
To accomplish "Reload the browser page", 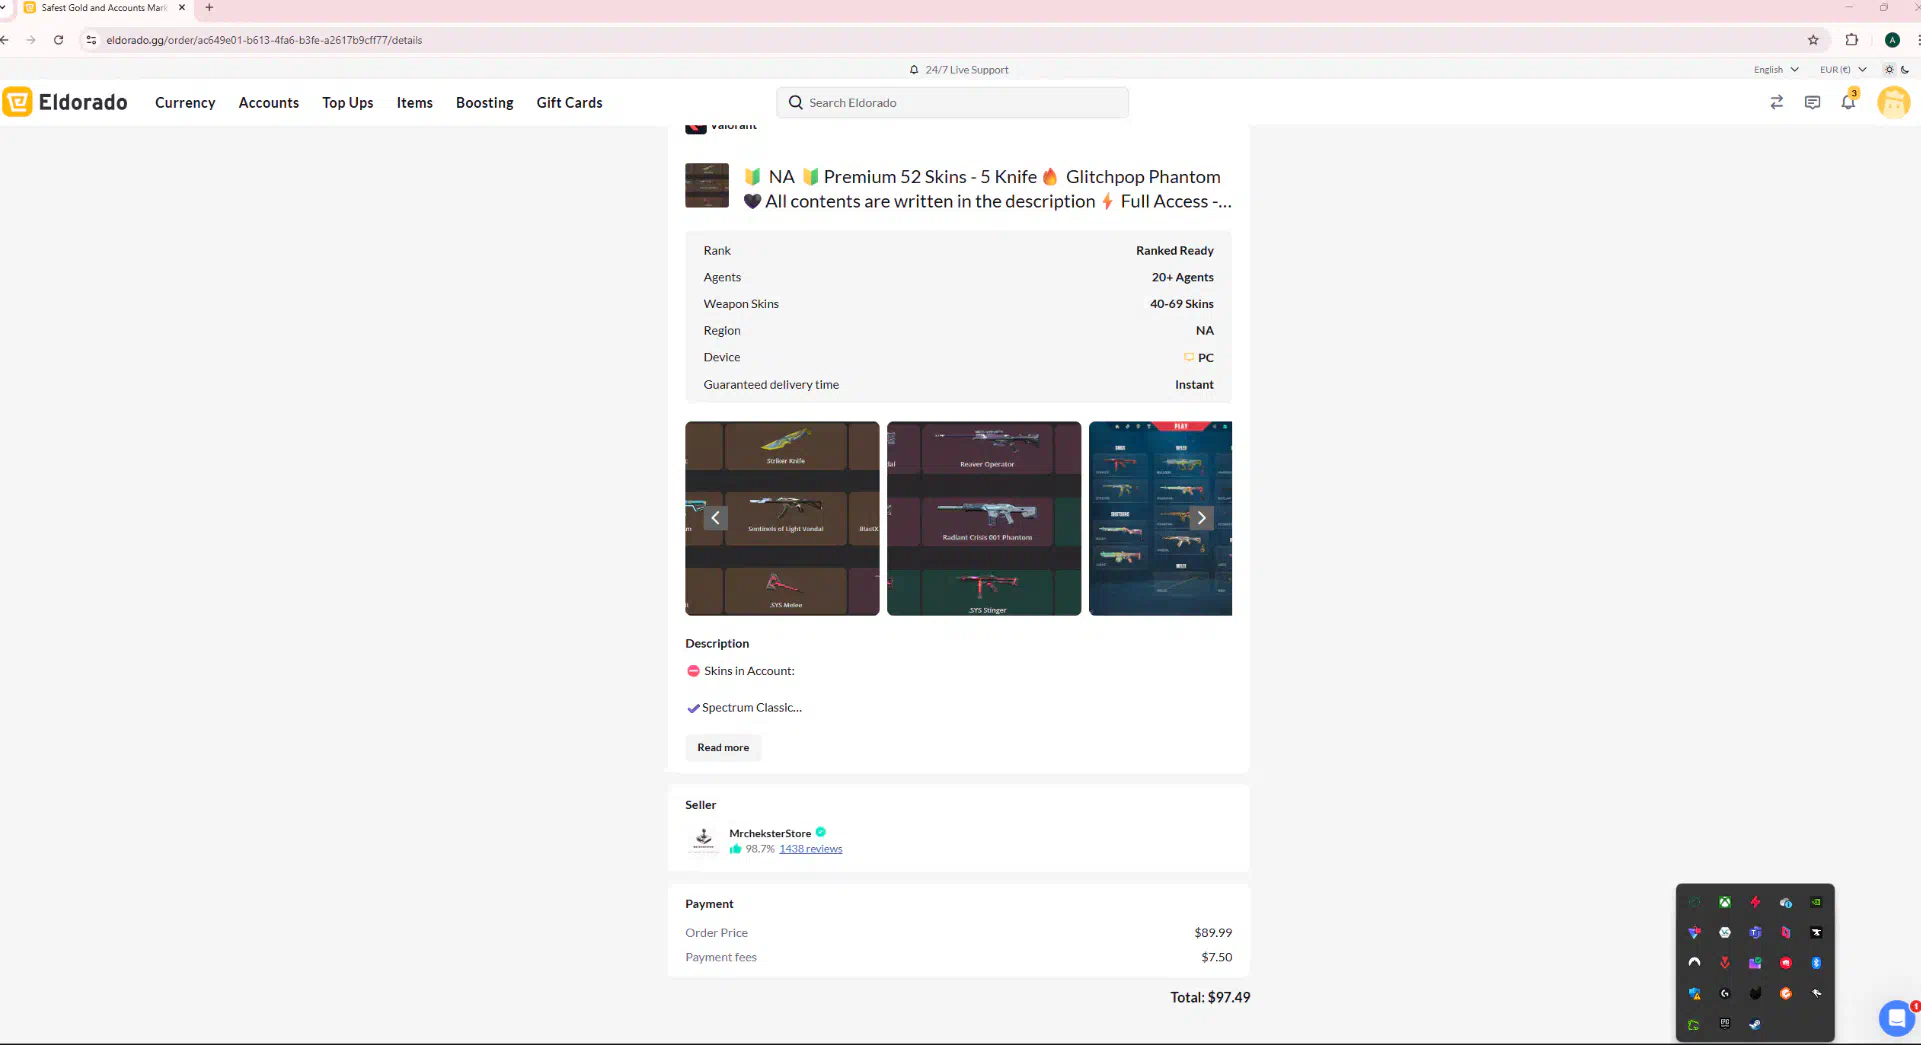I will [x=58, y=40].
